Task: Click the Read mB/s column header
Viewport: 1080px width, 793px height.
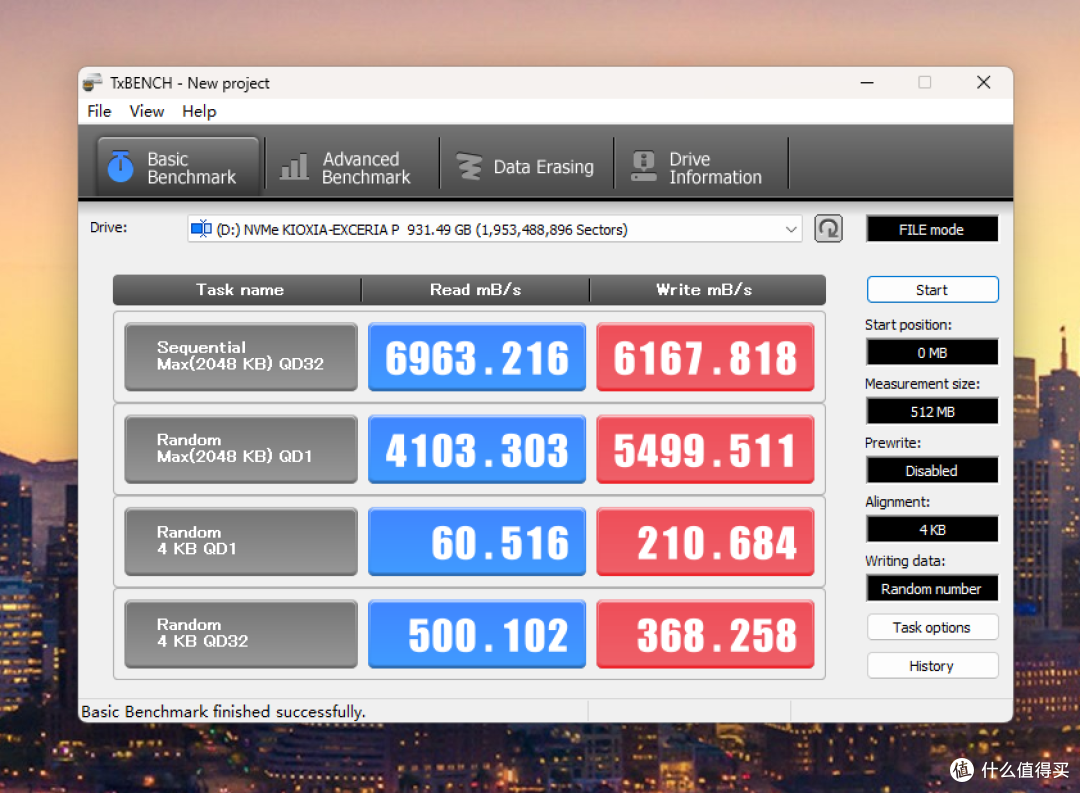Action: [x=475, y=290]
